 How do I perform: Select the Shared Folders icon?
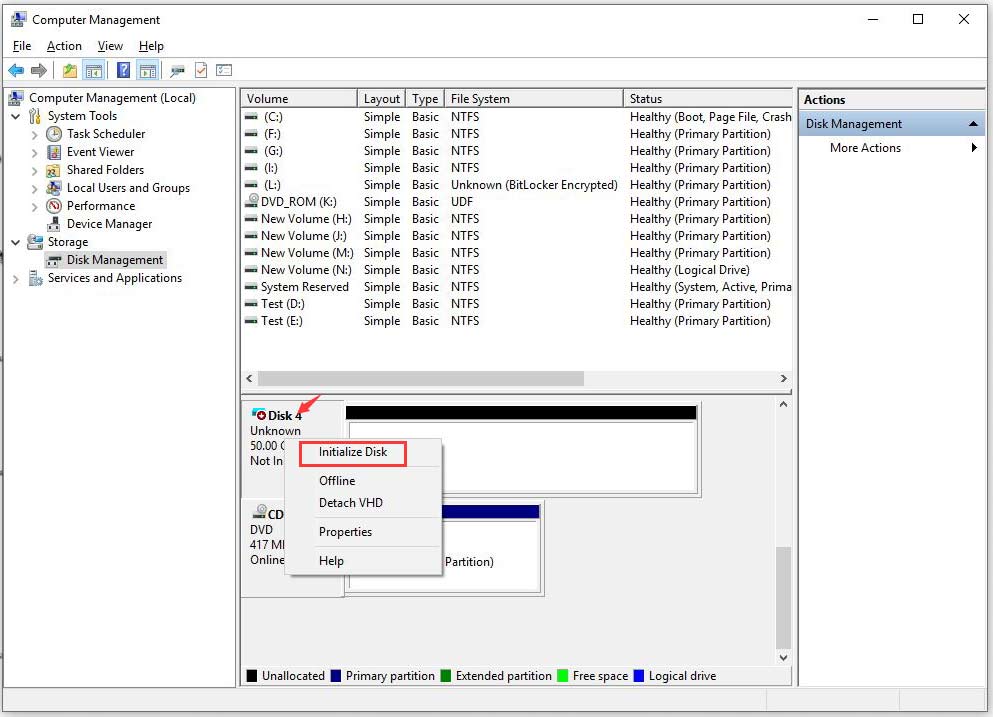pyautogui.click(x=53, y=170)
